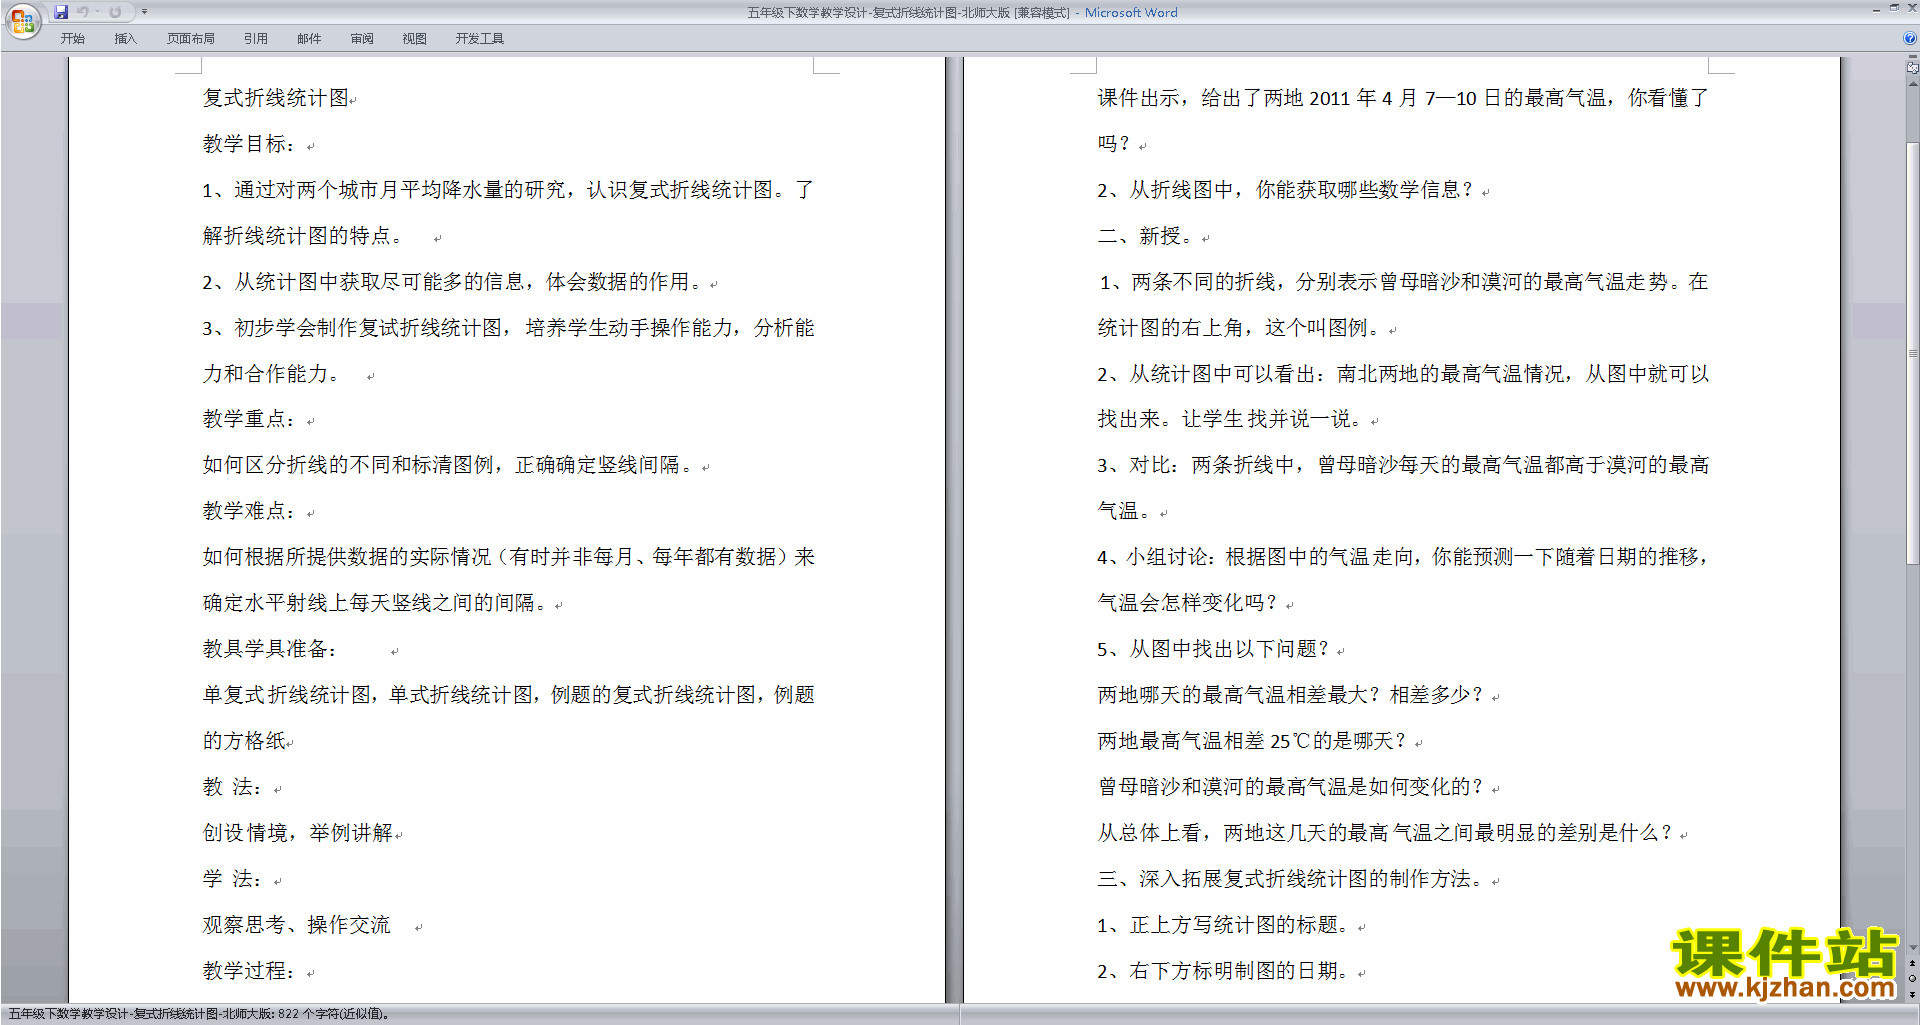Toggle the ruler view icon above scrollbar
Screen dimensions: 1920x1025
(x=1912, y=68)
